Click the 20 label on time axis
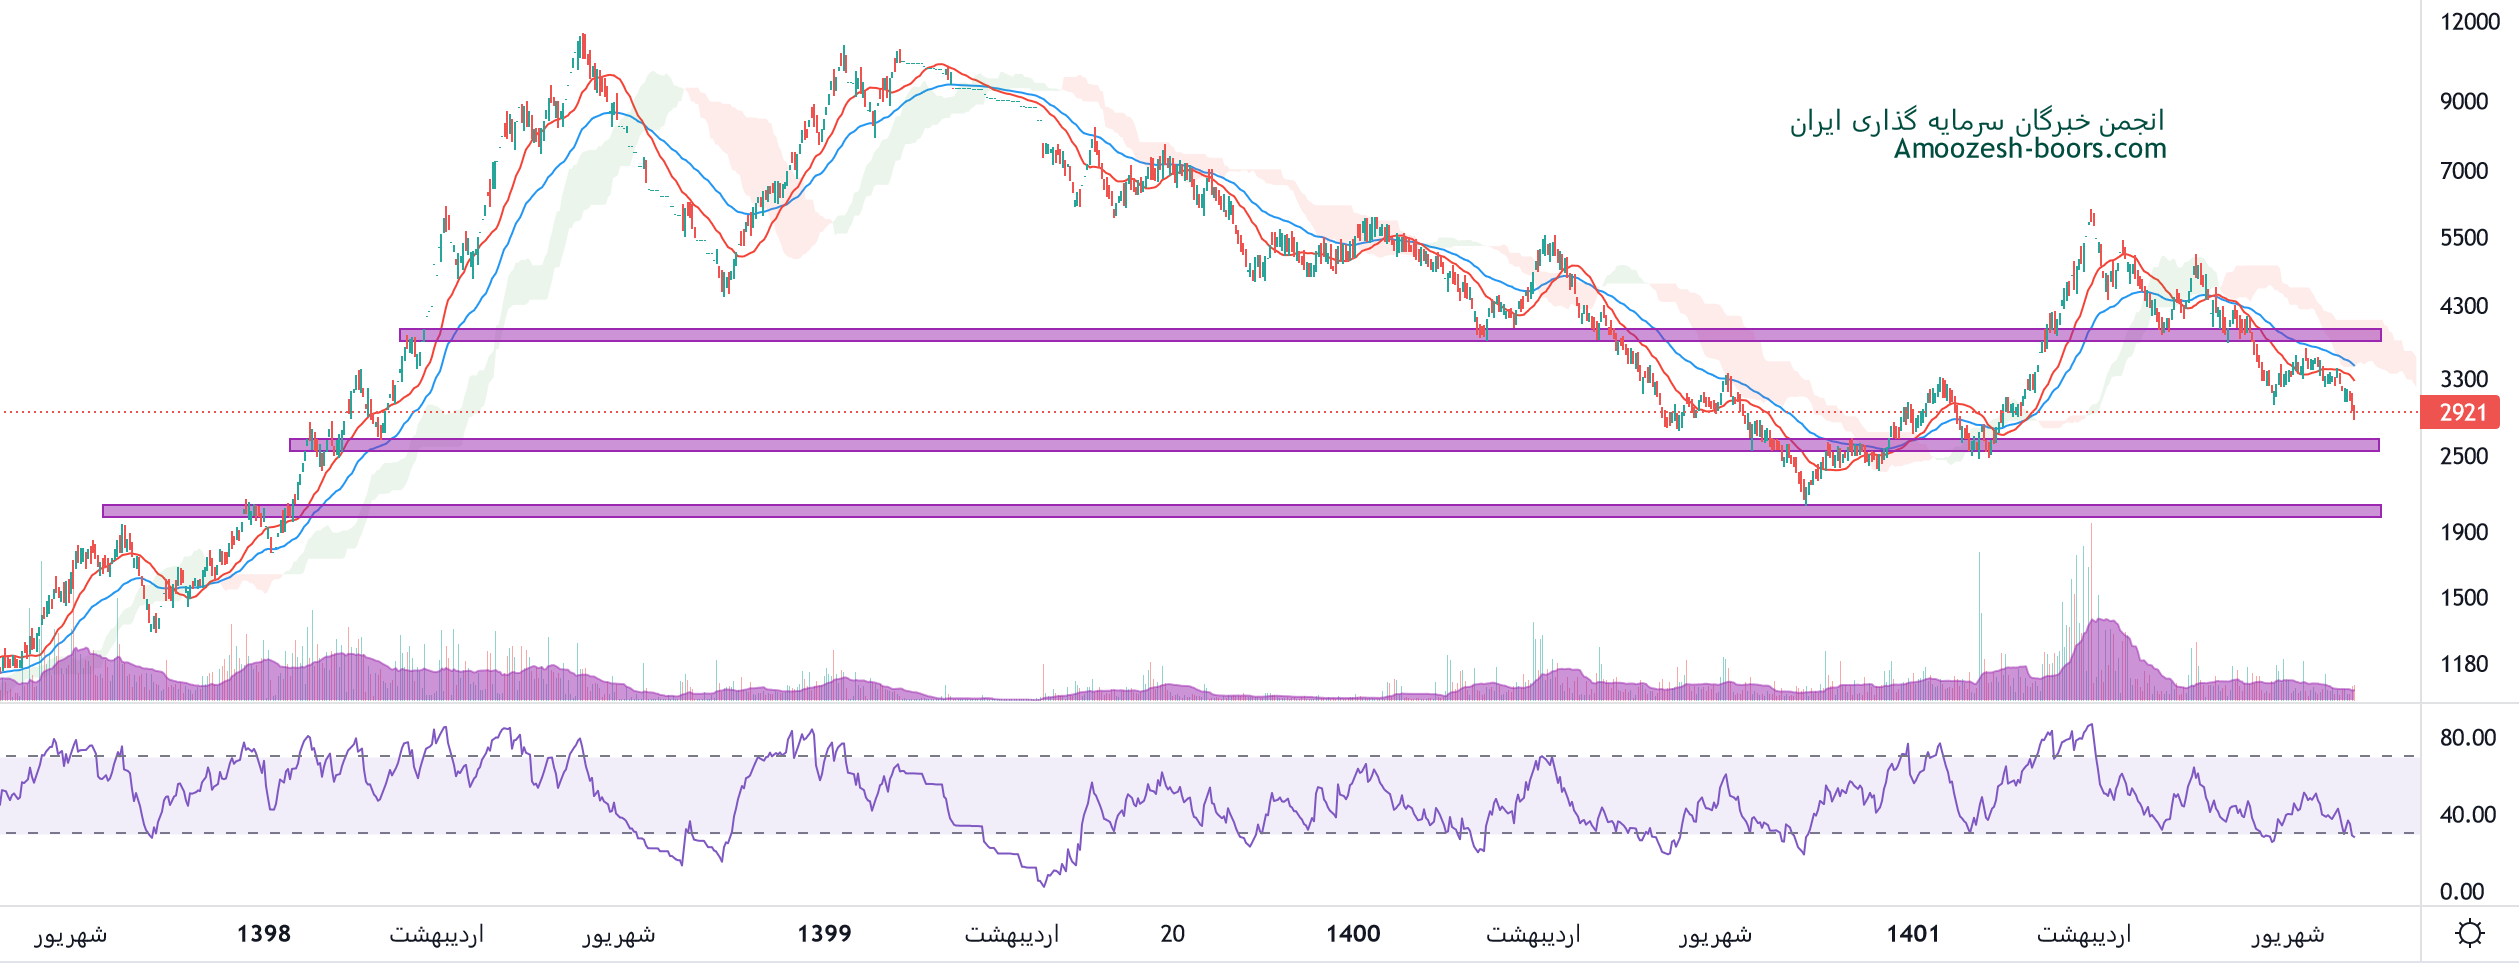This screenshot has width=2519, height=963. [1172, 934]
